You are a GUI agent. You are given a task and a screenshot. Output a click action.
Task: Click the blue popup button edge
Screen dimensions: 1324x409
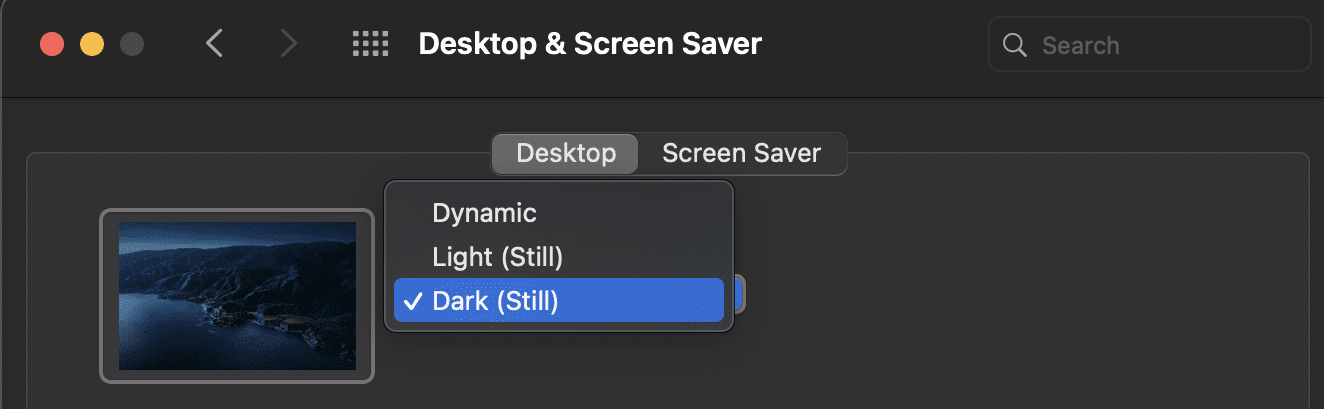739,295
